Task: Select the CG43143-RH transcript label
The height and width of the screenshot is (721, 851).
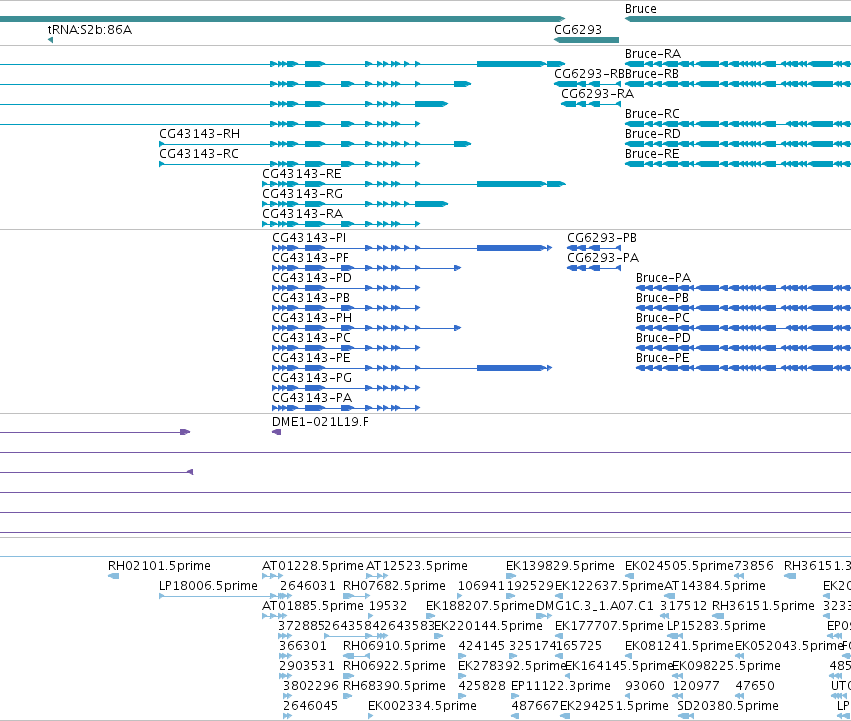Action: pyautogui.click(x=200, y=134)
